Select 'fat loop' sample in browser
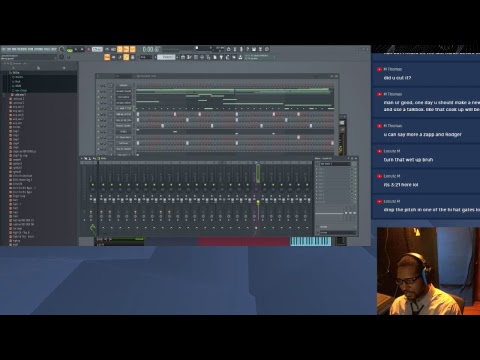480x360 pixels. [16, 228]
